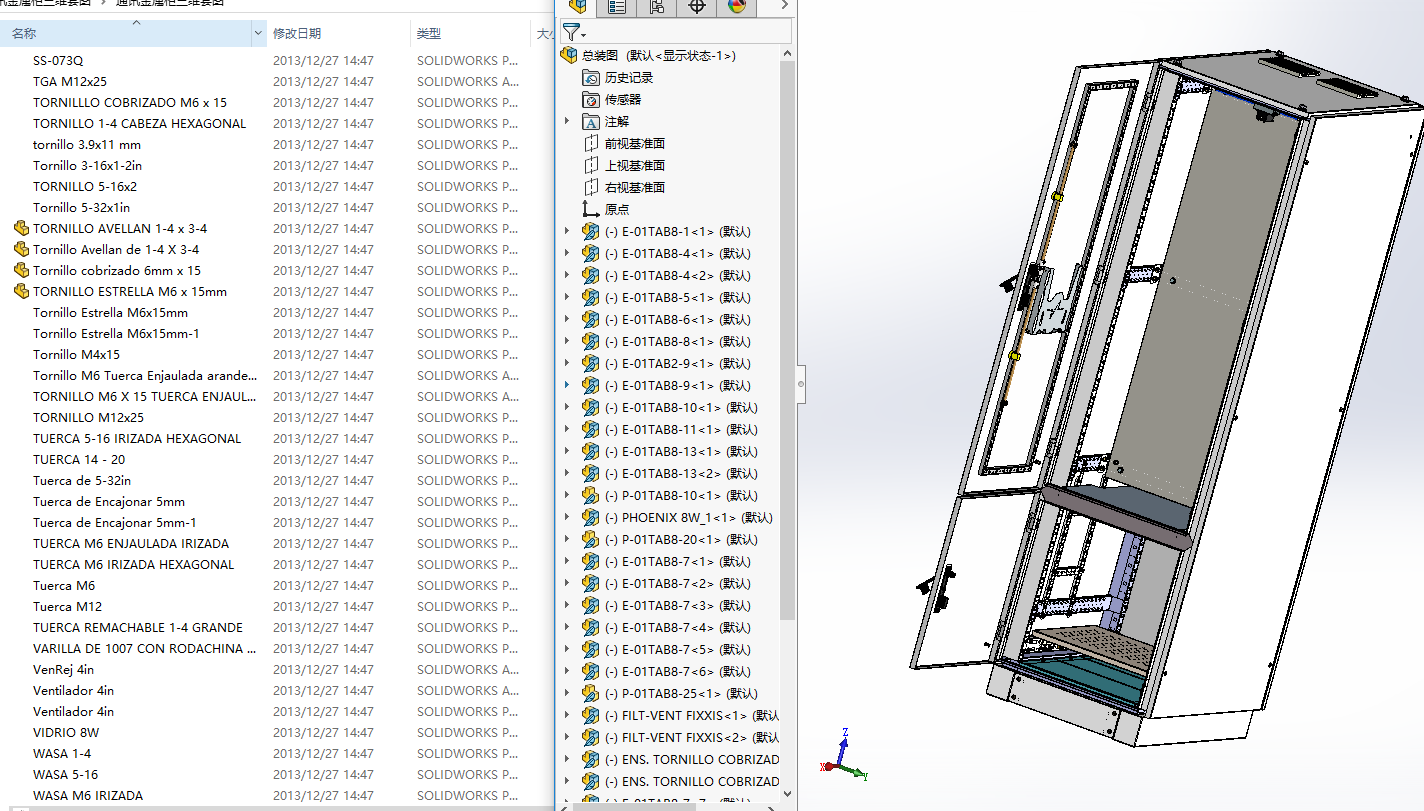This screenshot has height=811, width=1424.
Task: Select the 历史记录 history folder
Action: (628, 78)
